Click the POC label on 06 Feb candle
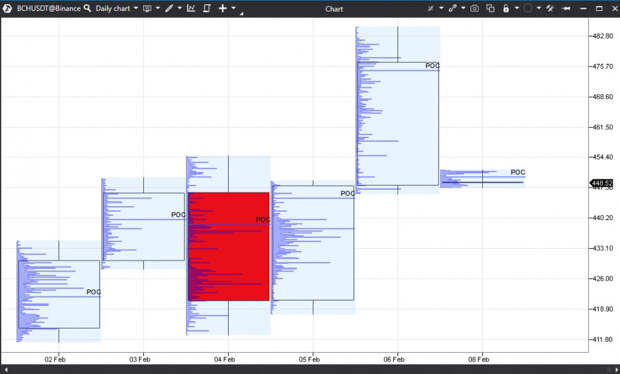 click(x=432, y=66)
